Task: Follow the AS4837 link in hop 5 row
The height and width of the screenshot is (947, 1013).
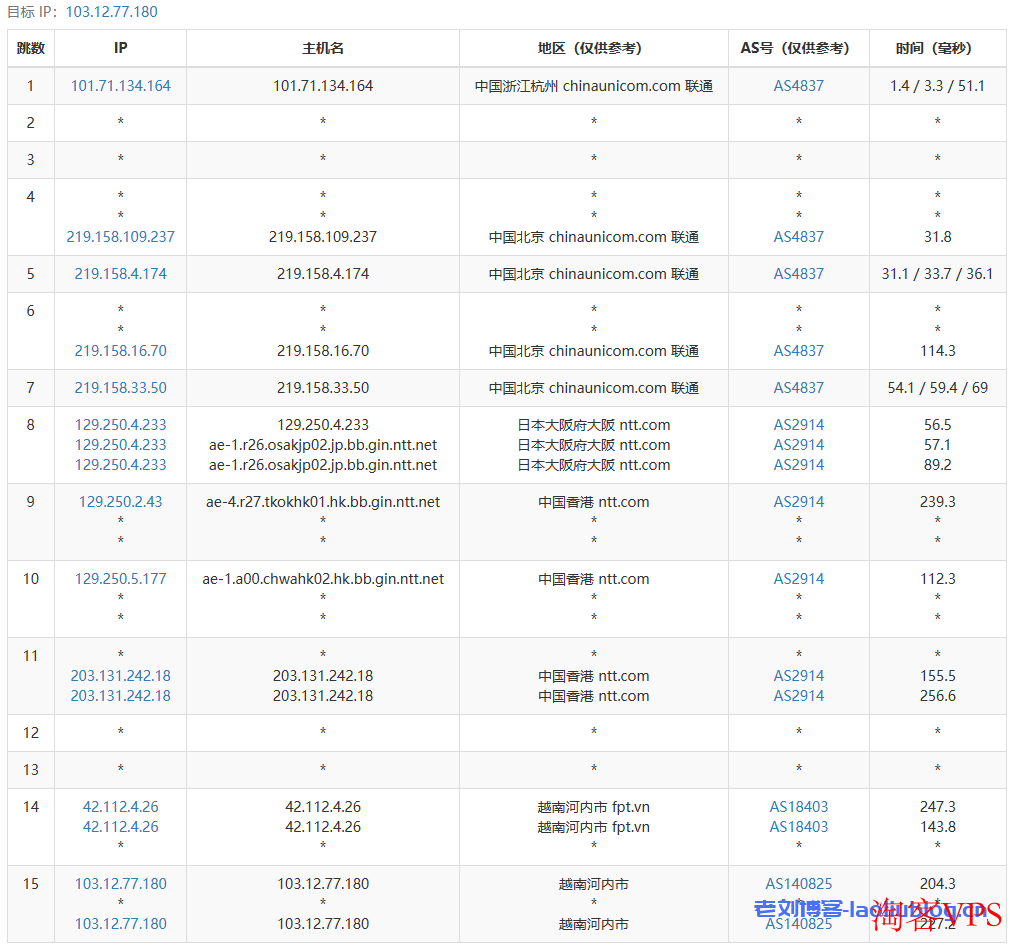Action: (799, 274)
